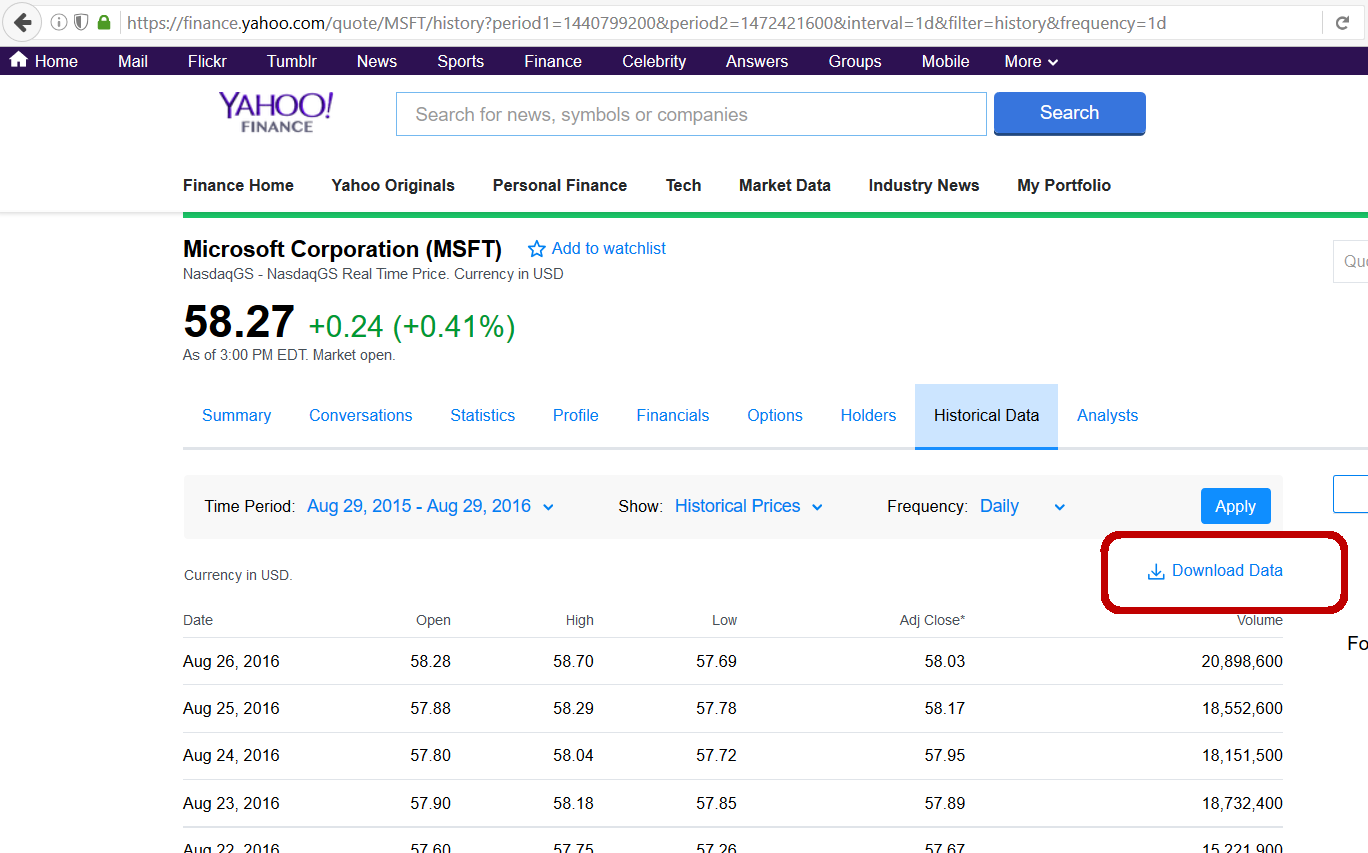Click the browser back arrow button
Viewport: 1368px width, 853px height.
(x=22, y=22)
